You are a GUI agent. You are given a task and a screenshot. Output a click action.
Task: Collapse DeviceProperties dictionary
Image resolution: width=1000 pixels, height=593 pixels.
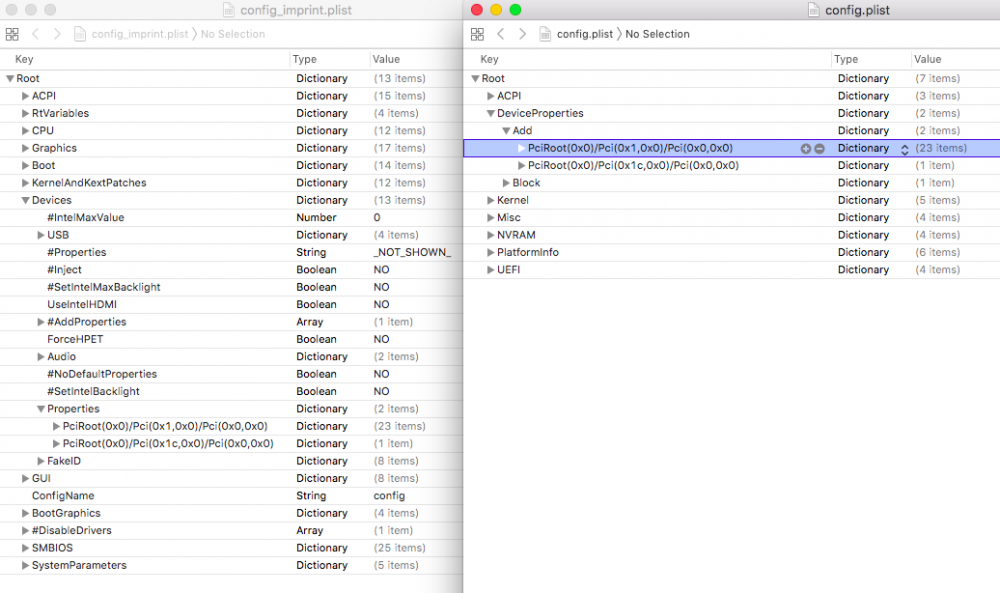point(490,113)
